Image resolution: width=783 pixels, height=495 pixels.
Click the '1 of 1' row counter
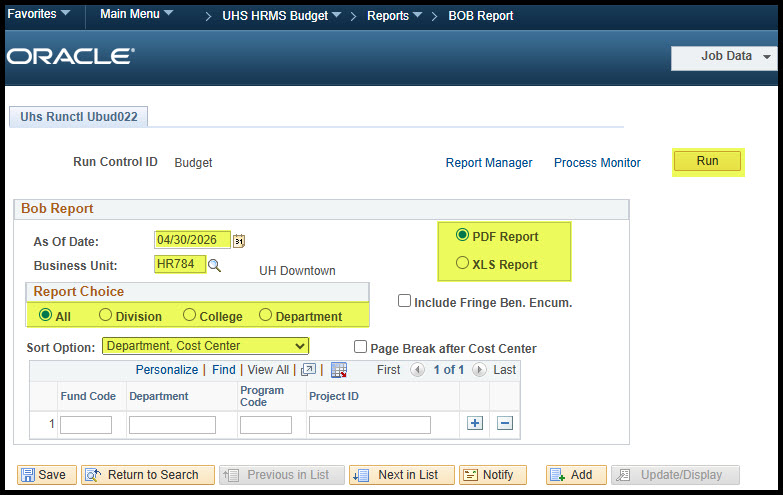(x=448, y=370)
